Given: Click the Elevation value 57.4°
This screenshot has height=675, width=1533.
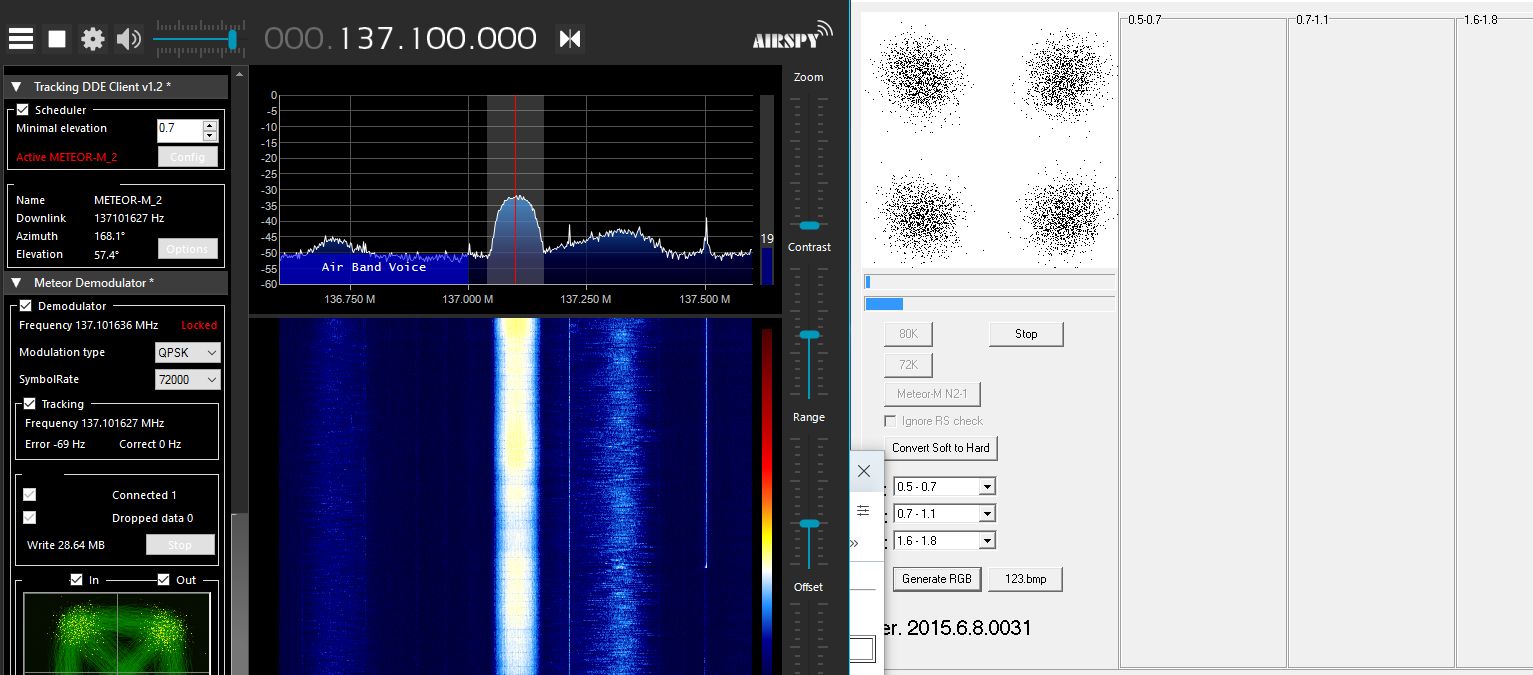Looking at the screenshot, I should 107,254.
